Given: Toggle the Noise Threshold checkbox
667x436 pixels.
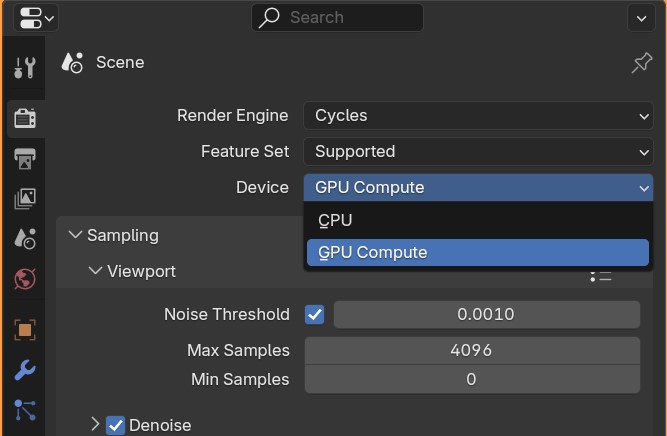Looking at the screenshot, I should click(314, 314).
